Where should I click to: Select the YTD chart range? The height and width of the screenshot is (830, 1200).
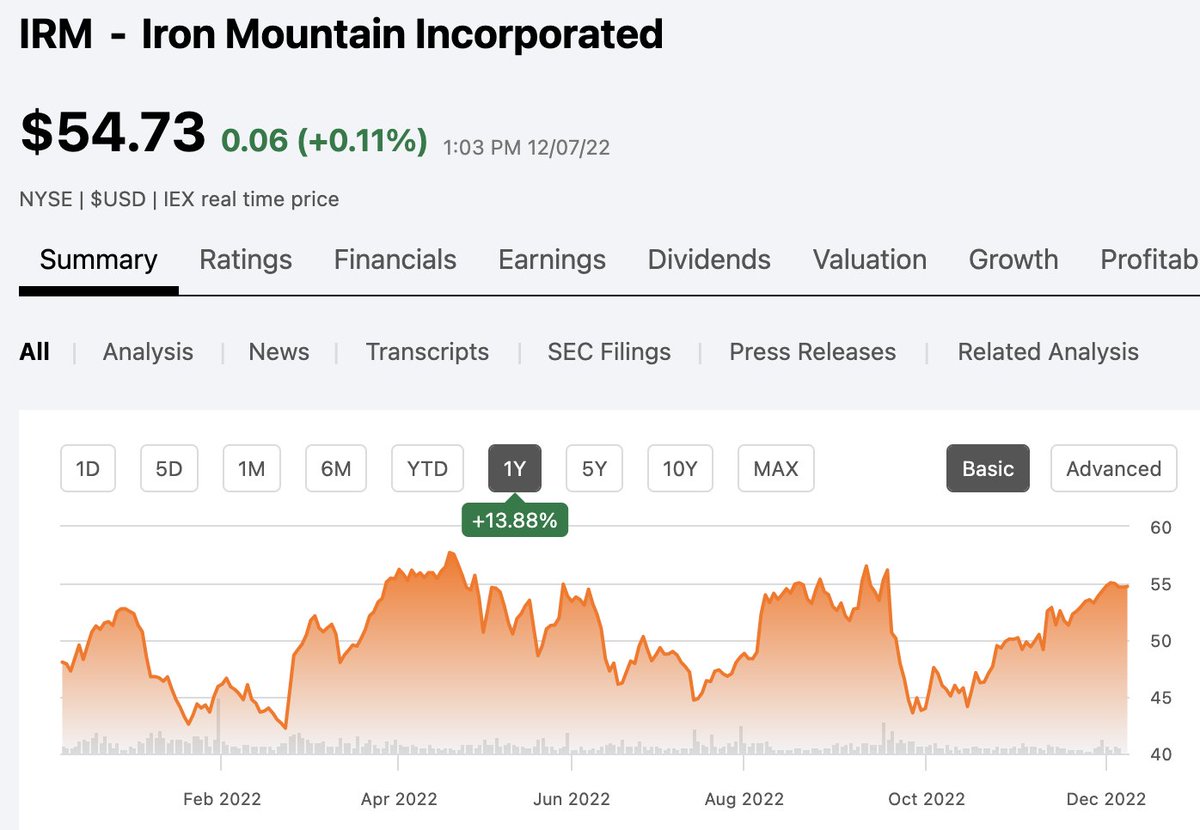pos(428,469)
